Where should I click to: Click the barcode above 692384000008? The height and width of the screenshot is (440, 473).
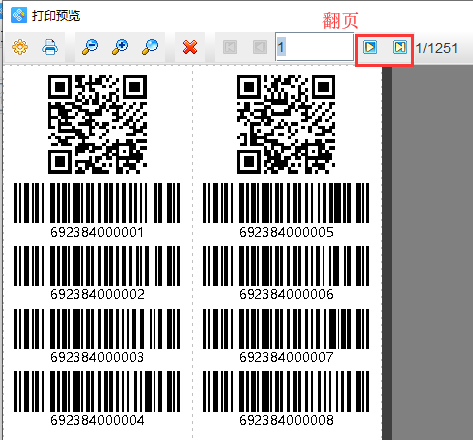coord(286,391)
